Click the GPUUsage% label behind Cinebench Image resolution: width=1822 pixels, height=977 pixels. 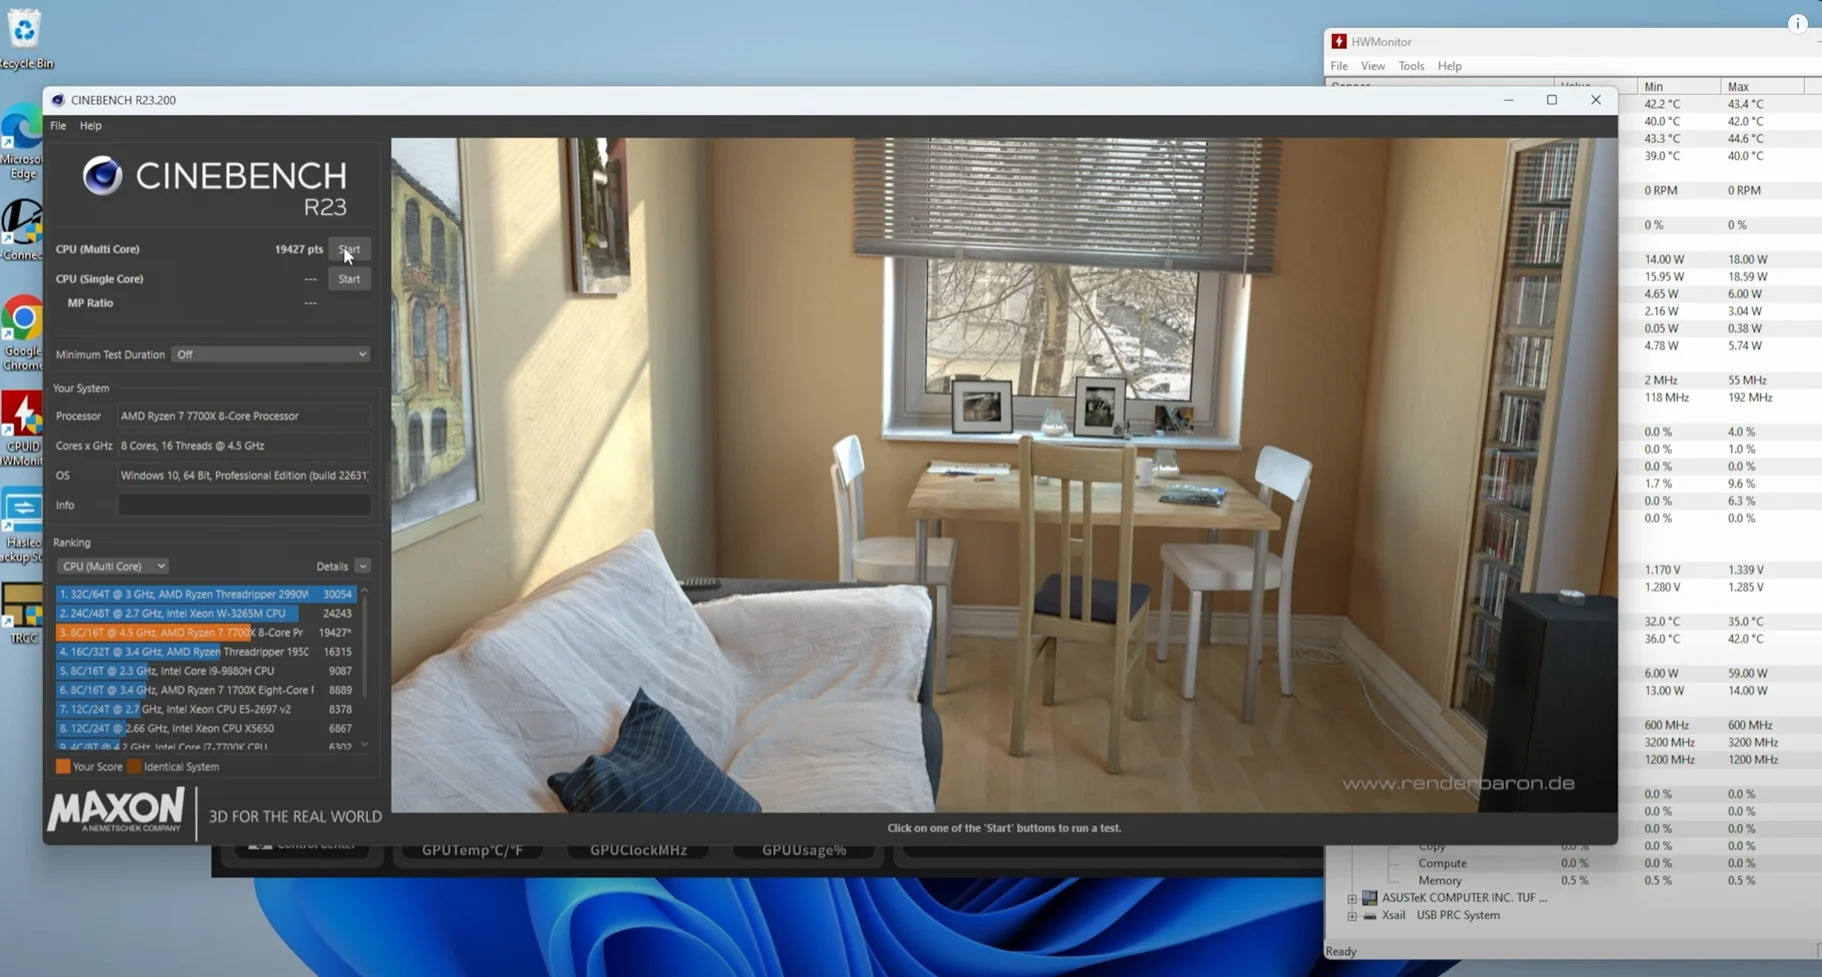[x=804, y=850]
